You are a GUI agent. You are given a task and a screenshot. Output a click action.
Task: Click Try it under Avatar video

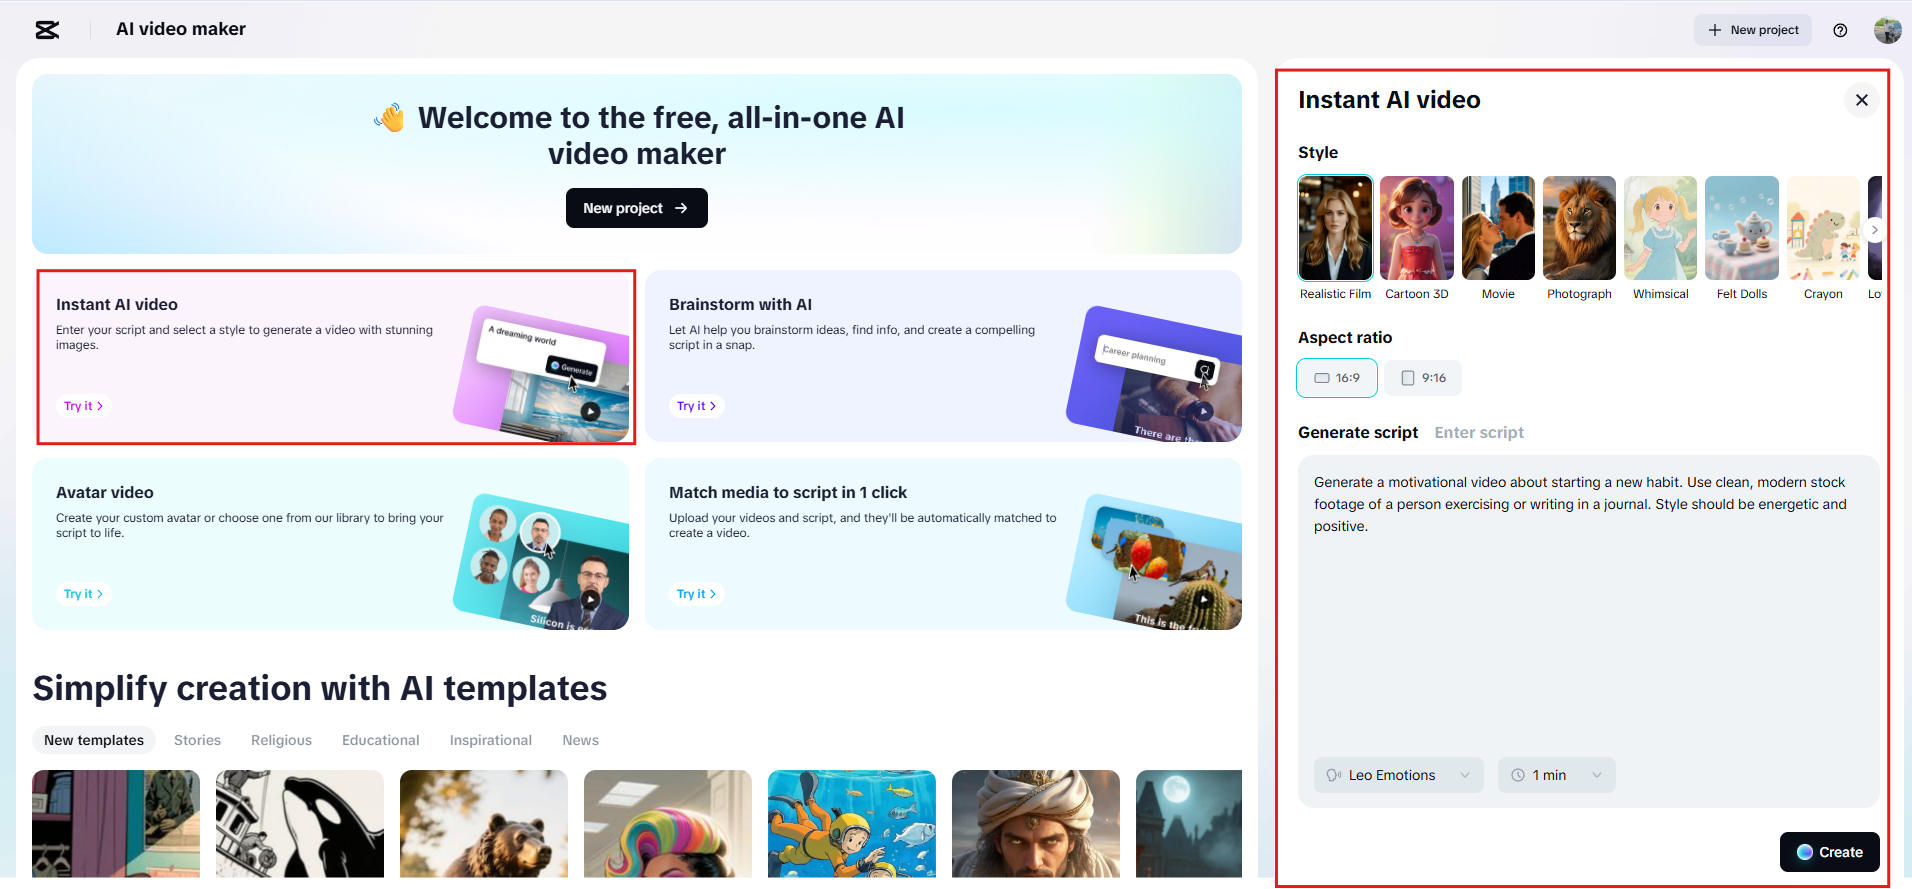83,594
